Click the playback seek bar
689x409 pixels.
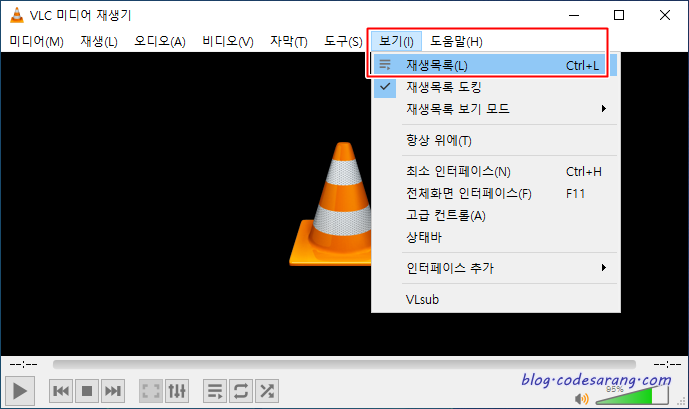[344, 364]
